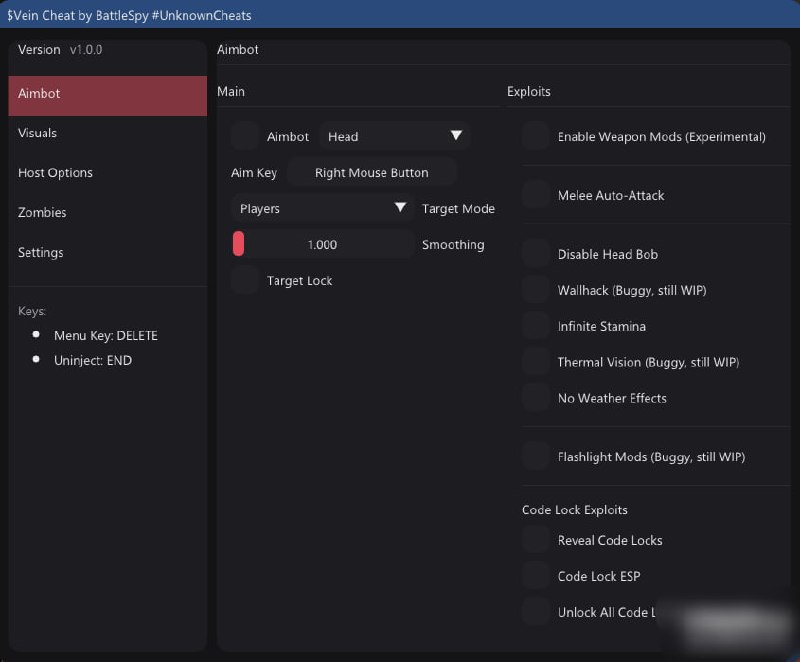
Task: Open the Host Options tab
Action: 108,173
